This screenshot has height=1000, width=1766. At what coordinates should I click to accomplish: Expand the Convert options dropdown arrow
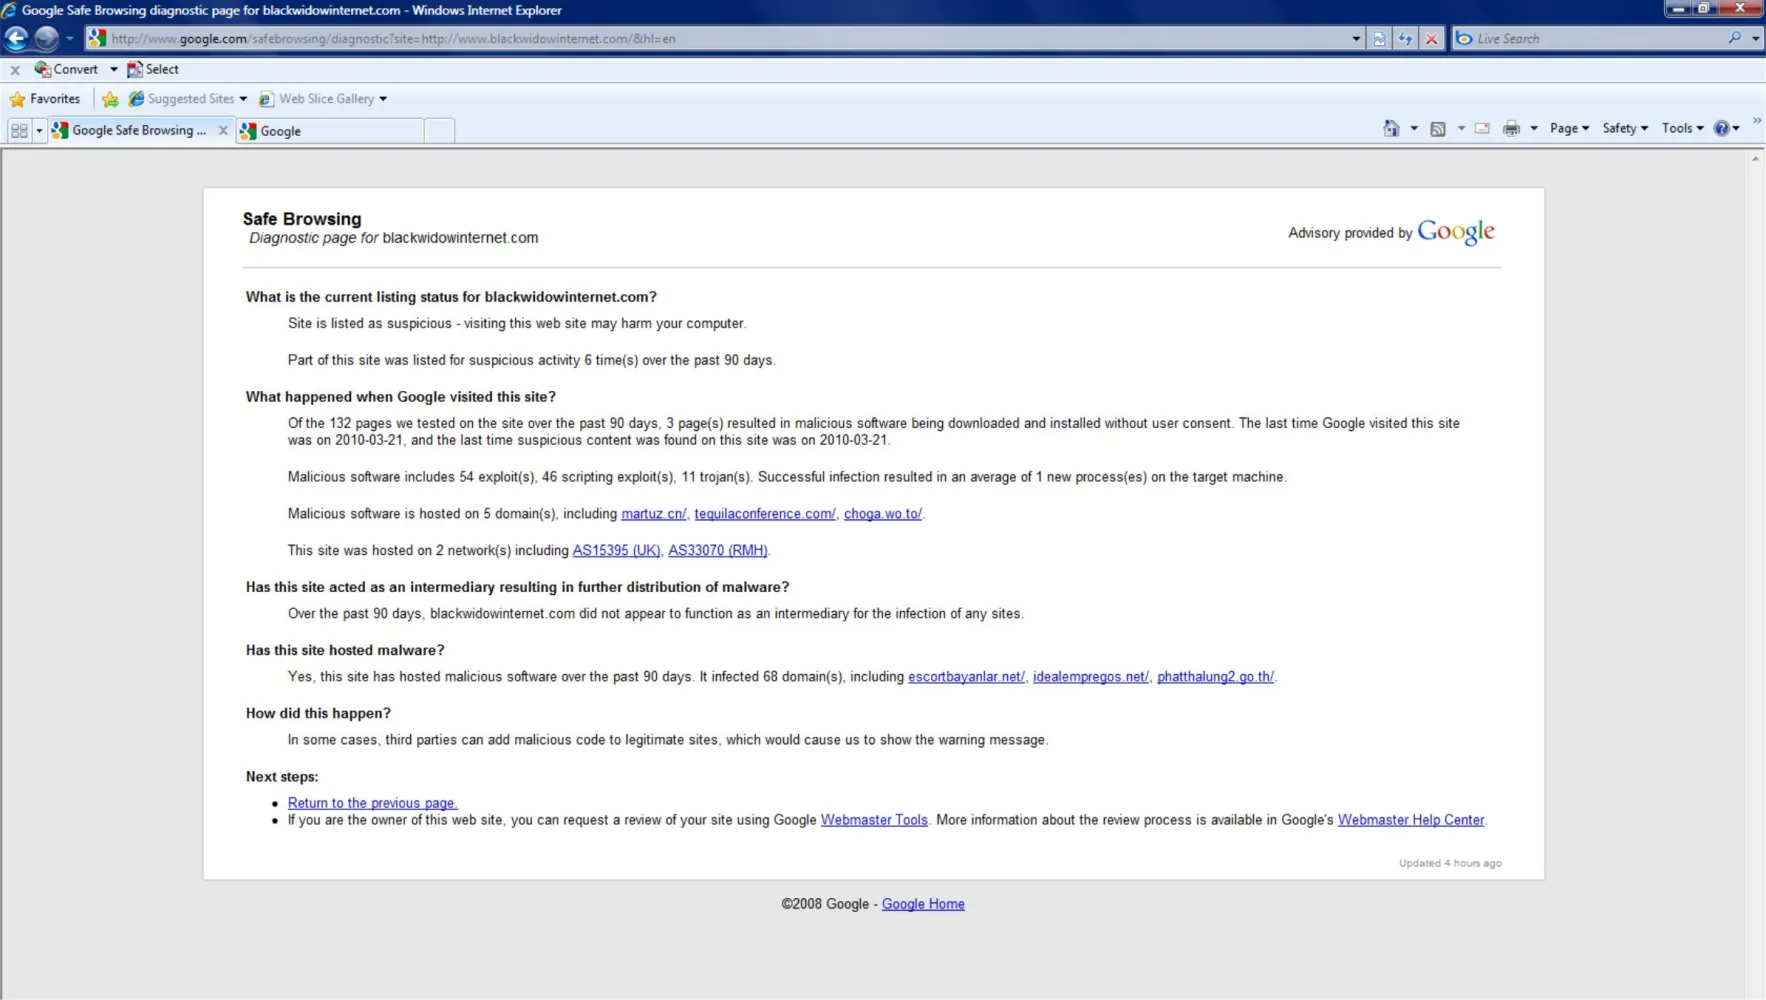click(113, 70)
